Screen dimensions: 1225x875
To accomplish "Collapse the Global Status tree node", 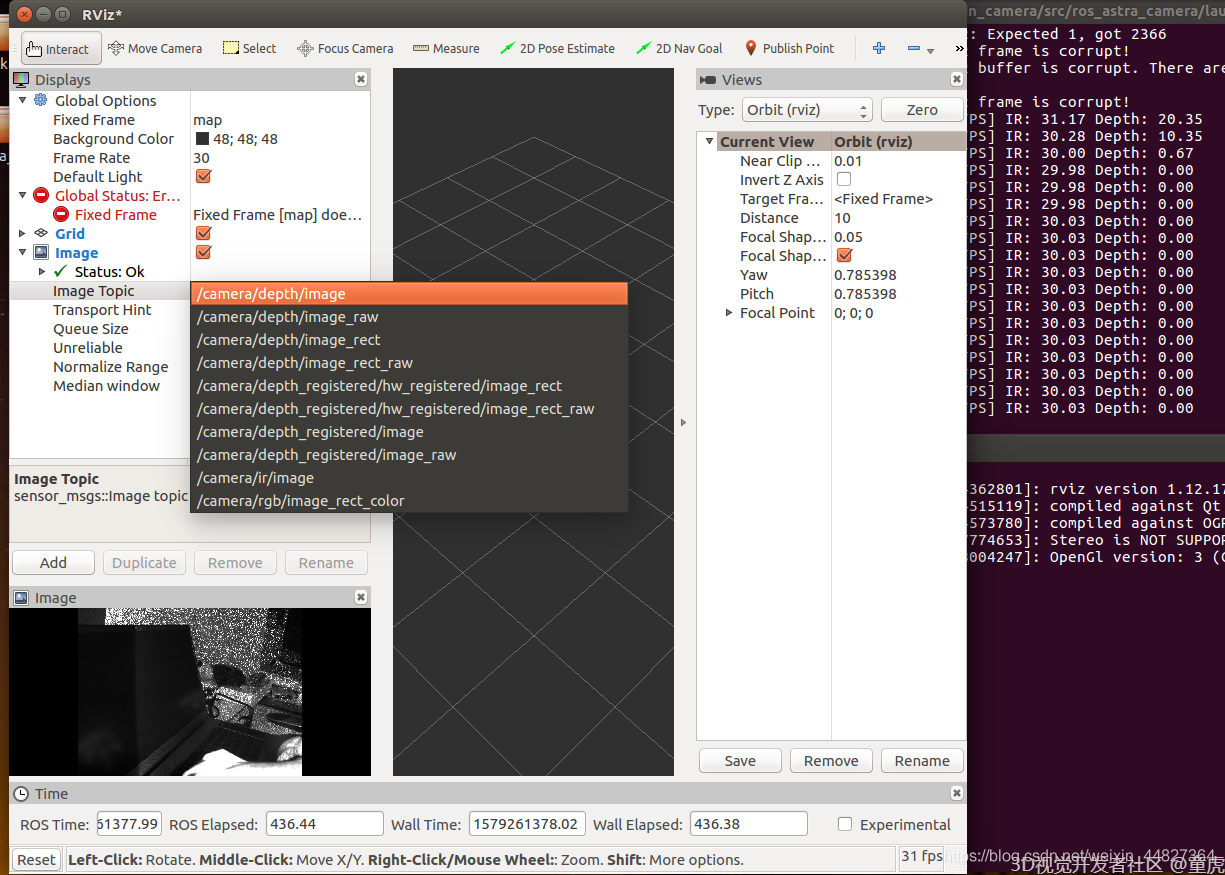I will pyautogui.click(x=23, y=195).
